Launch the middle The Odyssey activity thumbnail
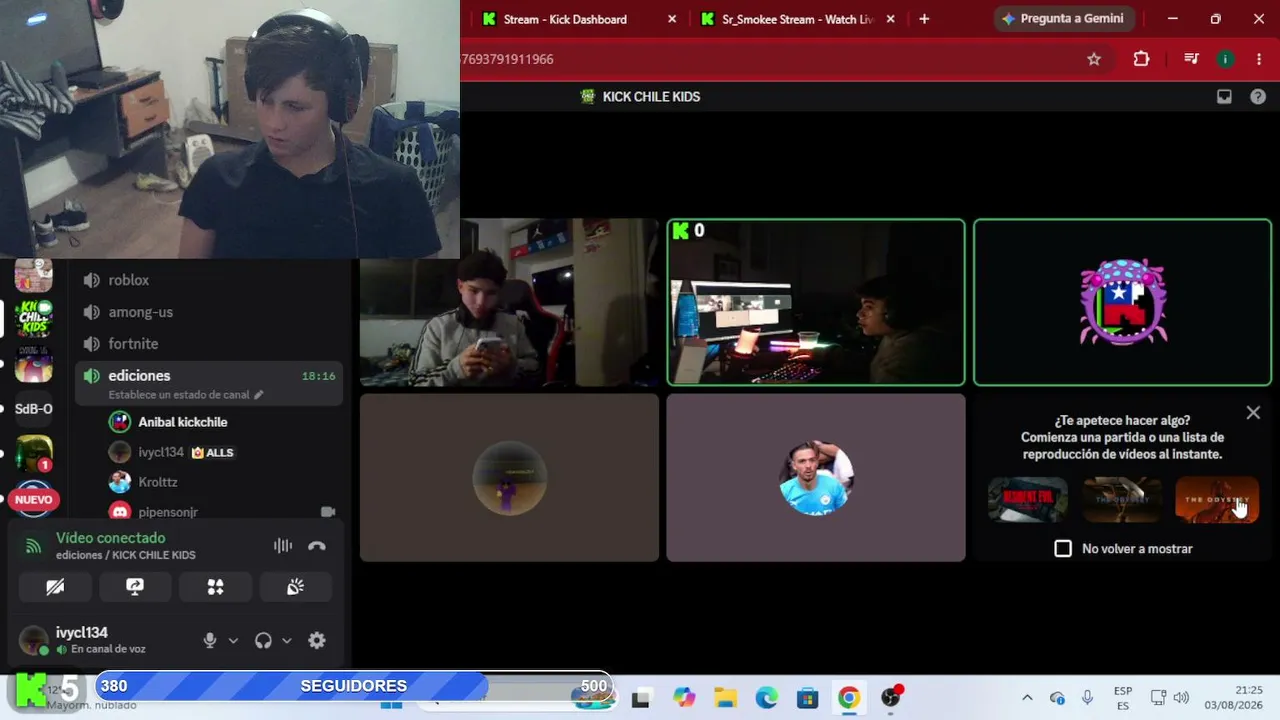This screenshot has height=720, width=1280. point(1122,500)
